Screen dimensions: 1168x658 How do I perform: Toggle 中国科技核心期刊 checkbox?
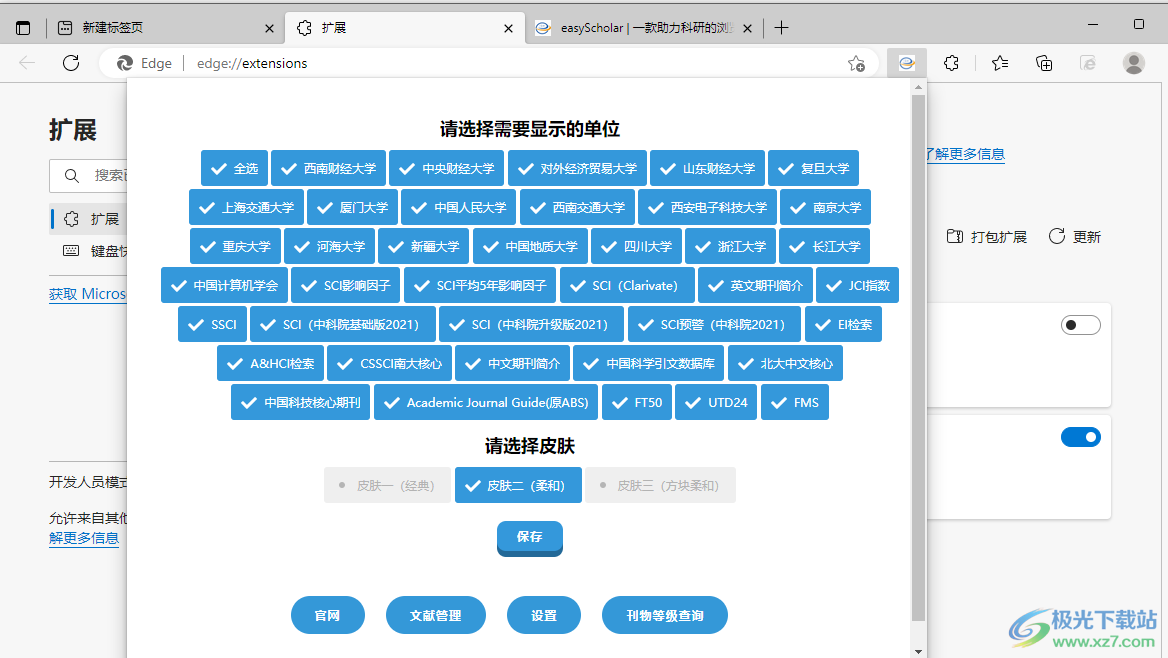(x=300, y=402)
